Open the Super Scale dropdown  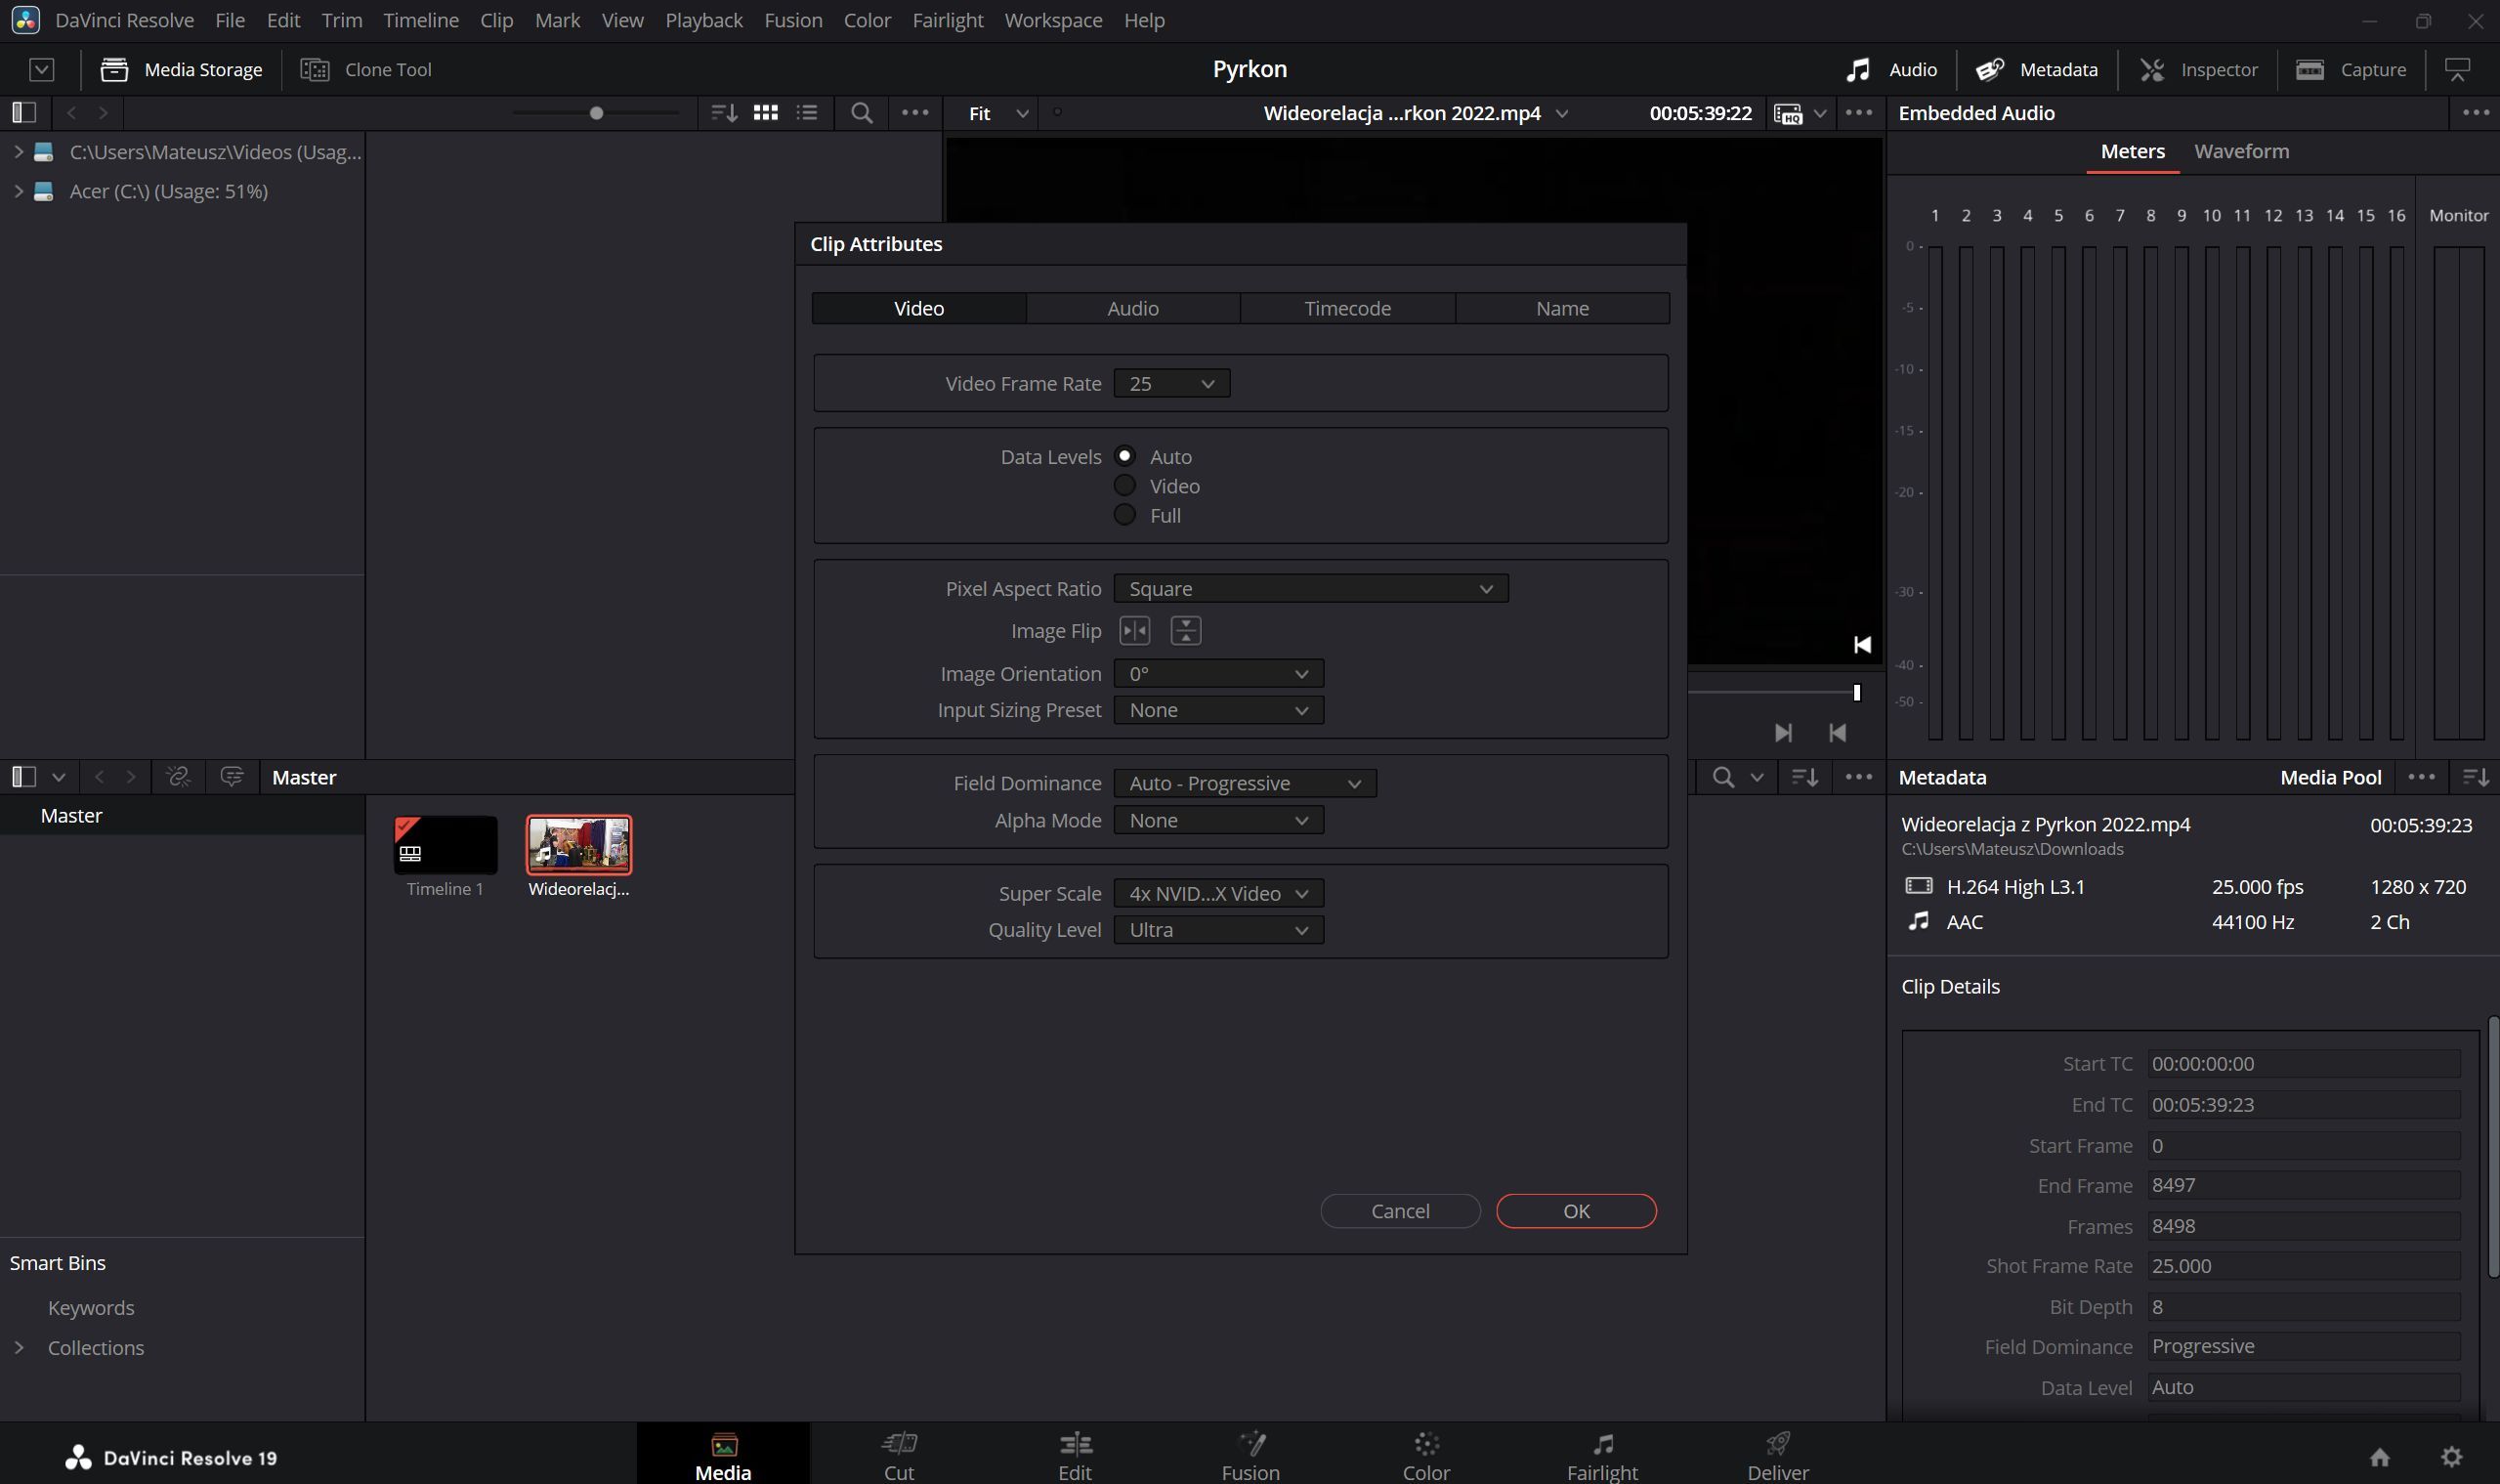pyautogui.click(x=1218, y=894)
